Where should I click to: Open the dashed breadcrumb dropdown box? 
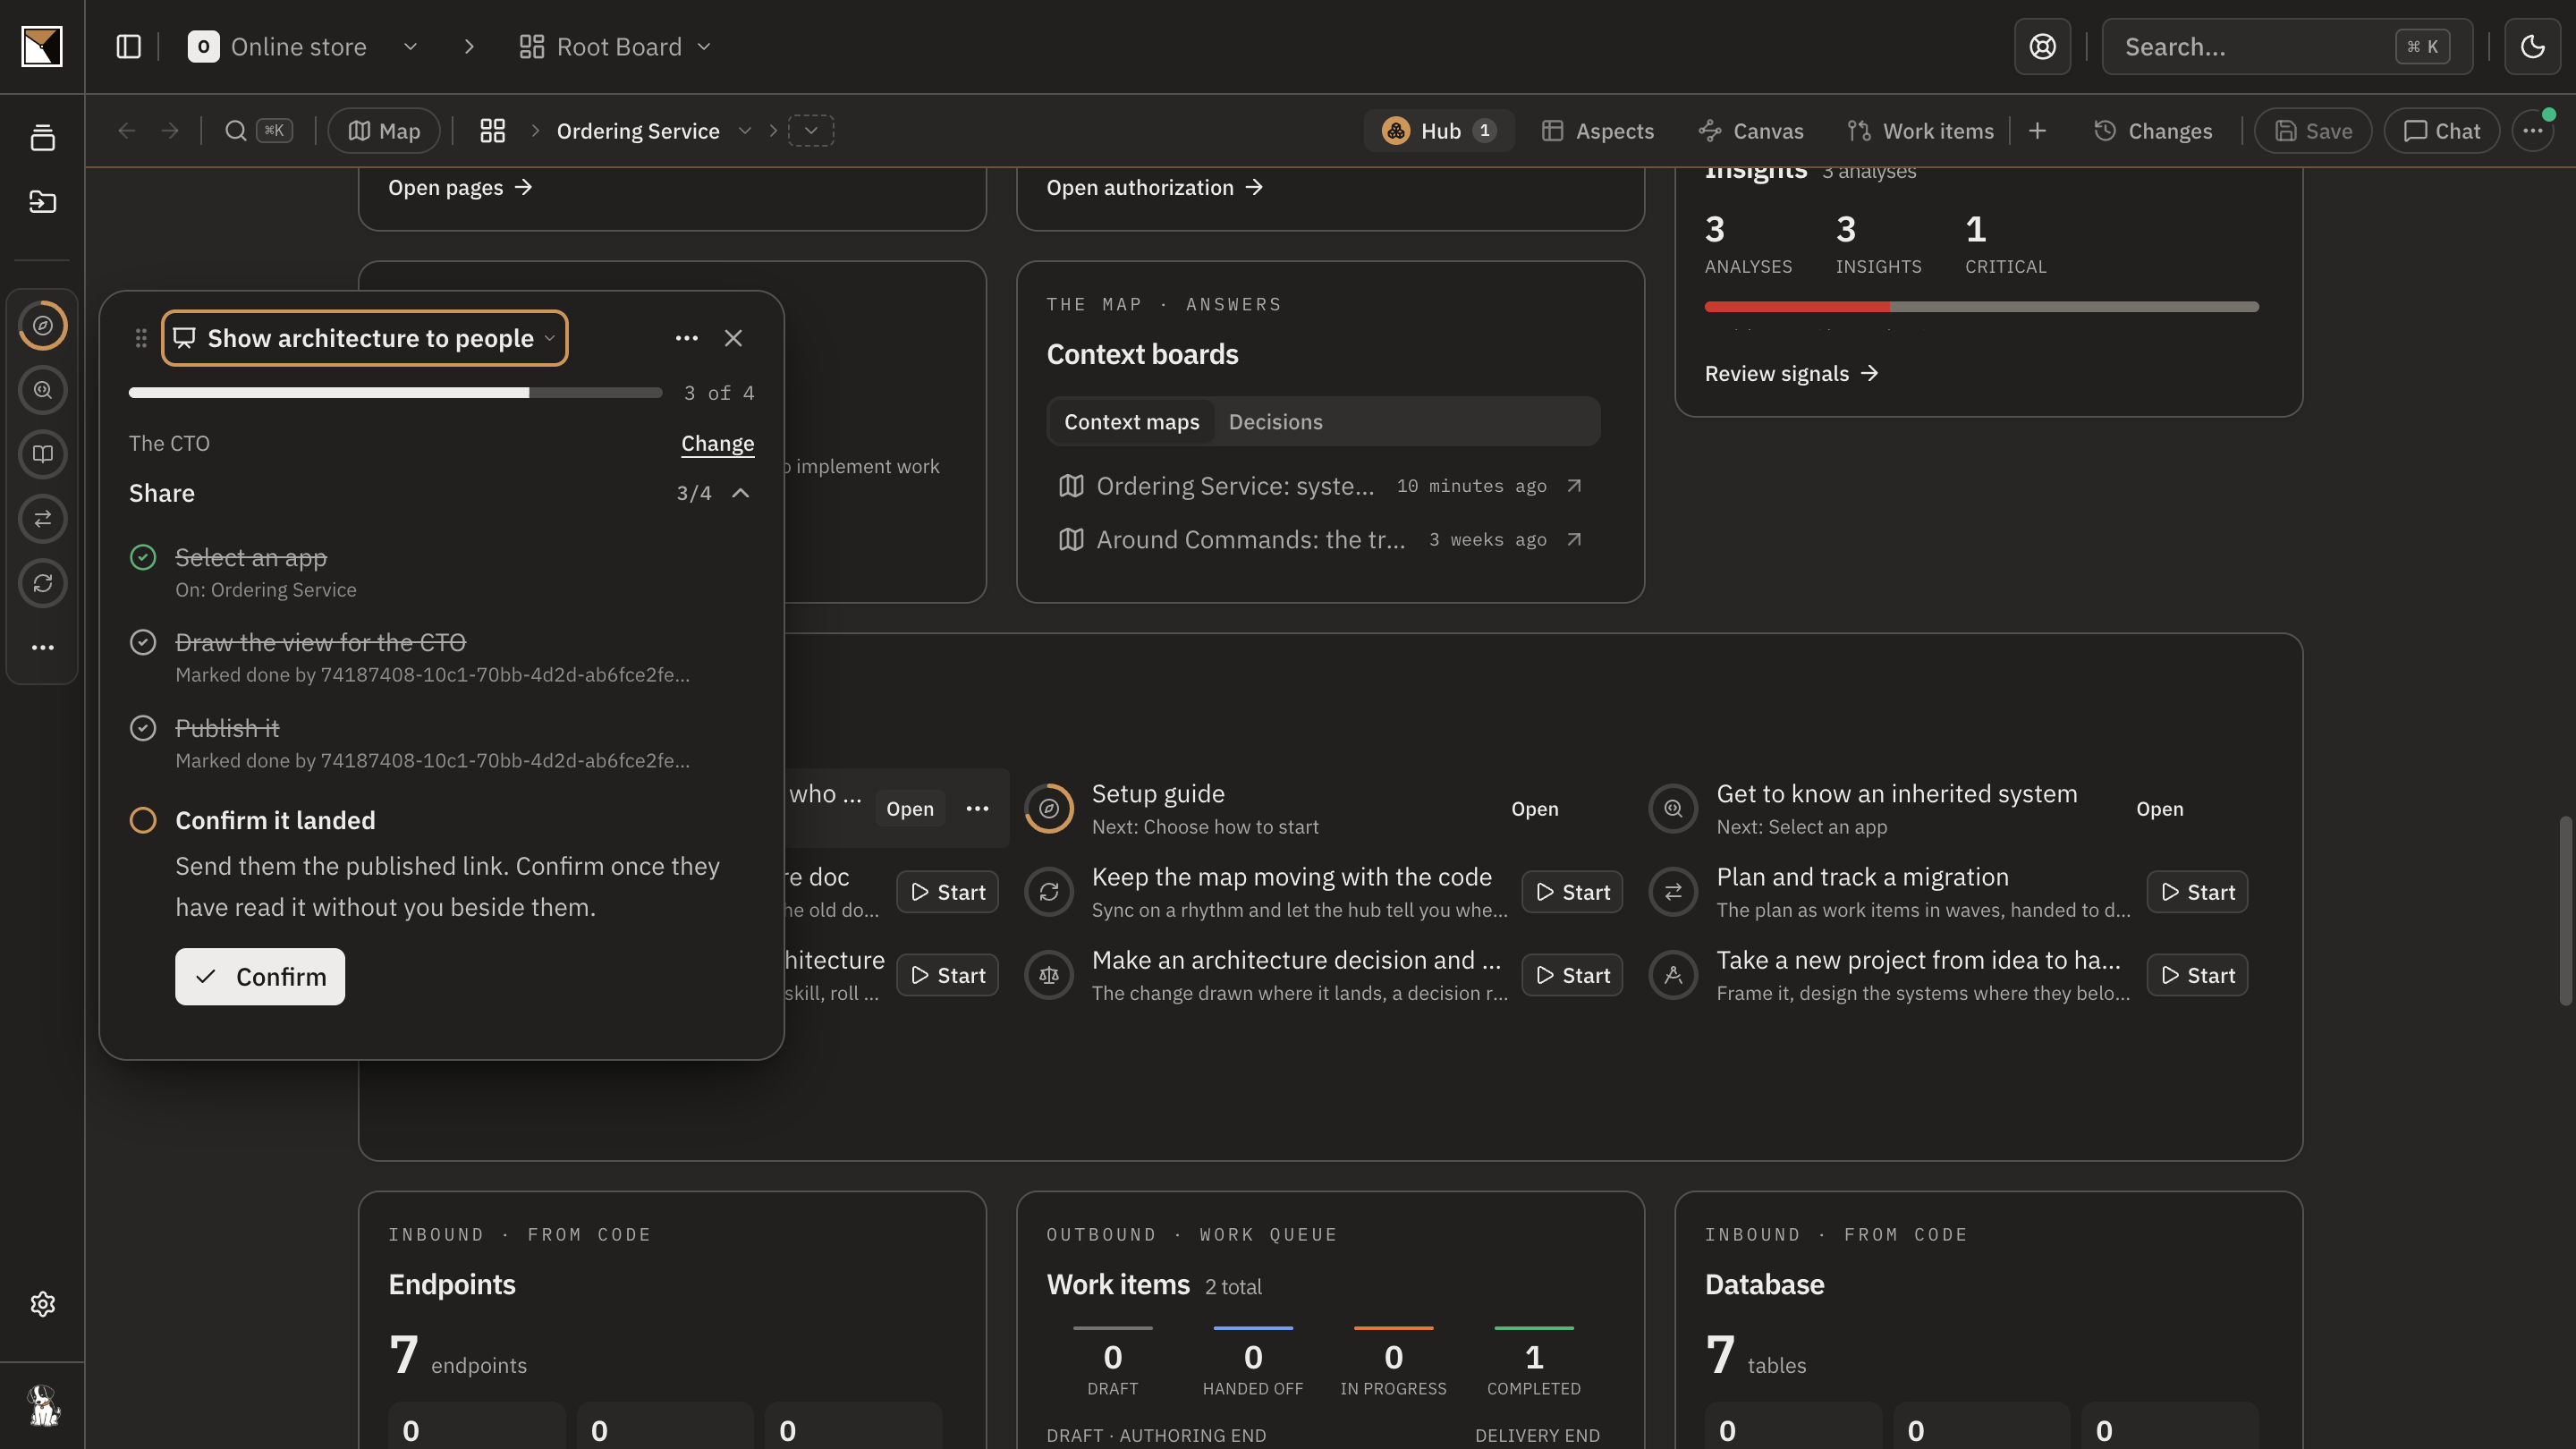811,131
